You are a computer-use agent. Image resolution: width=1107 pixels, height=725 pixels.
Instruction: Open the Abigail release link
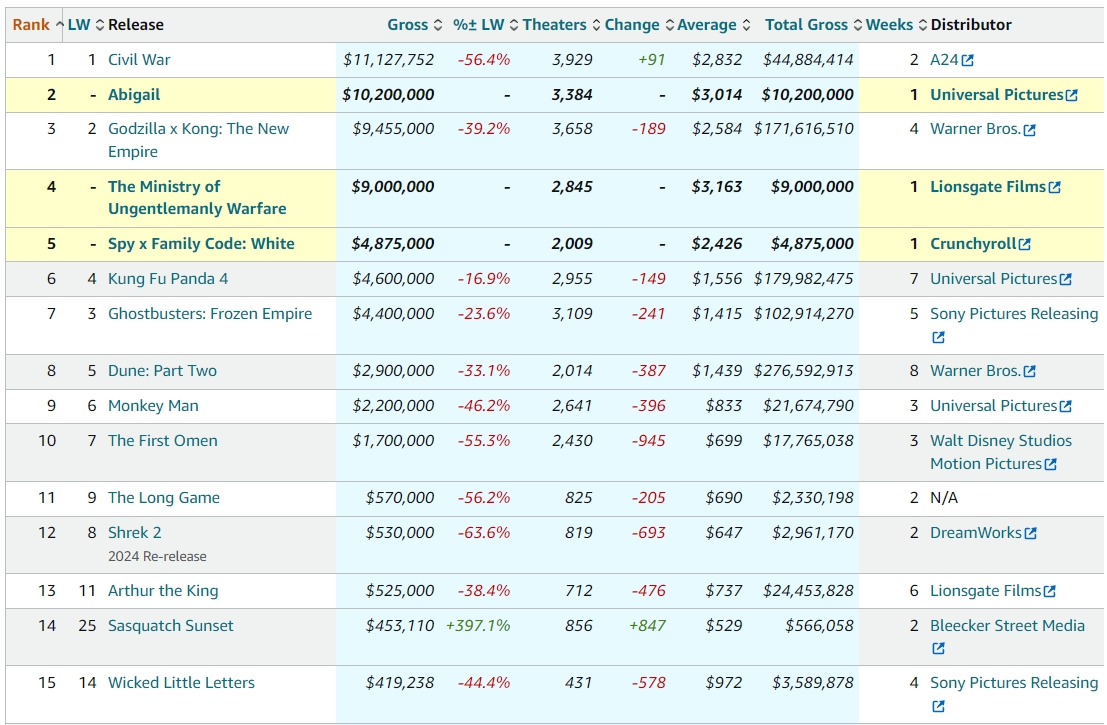(133, 95)
